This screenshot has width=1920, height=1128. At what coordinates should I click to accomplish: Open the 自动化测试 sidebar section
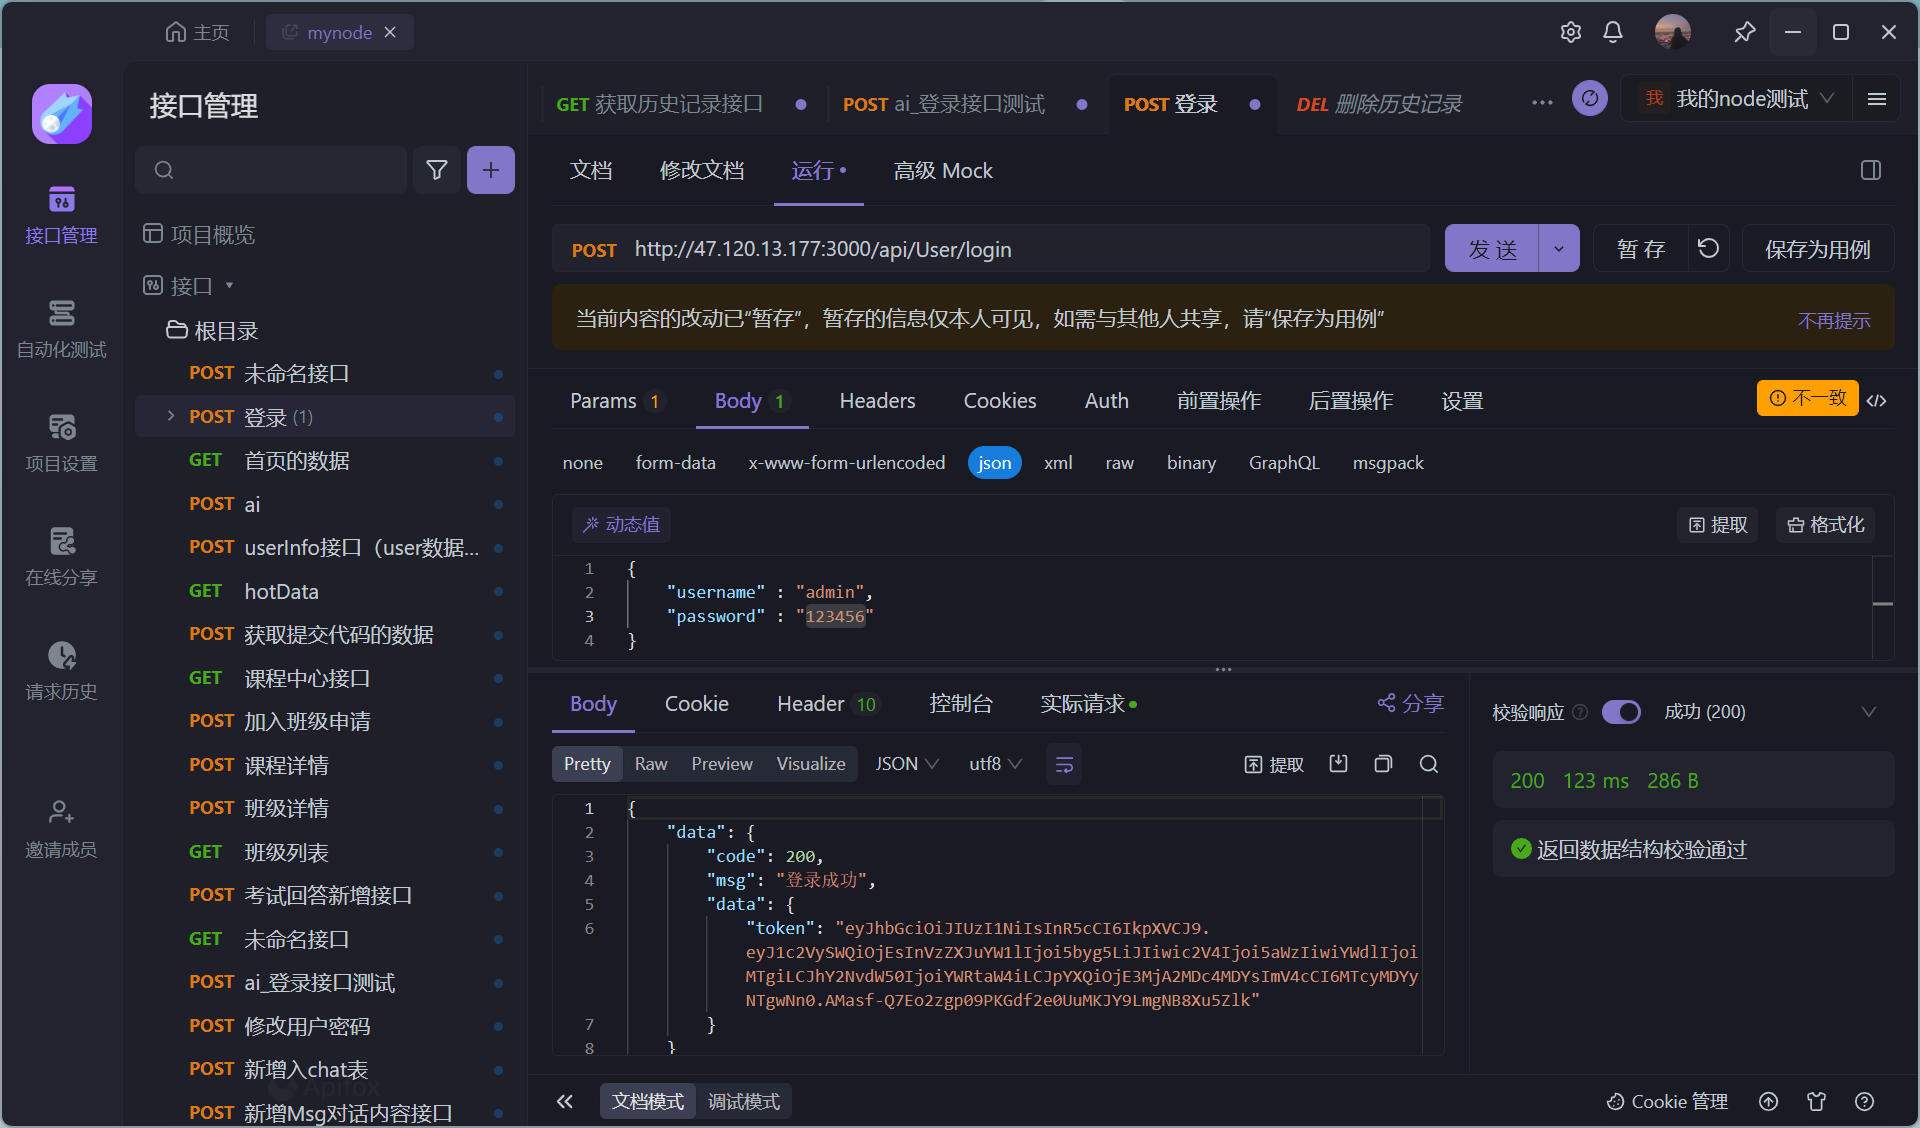click(x=61, y=329)
